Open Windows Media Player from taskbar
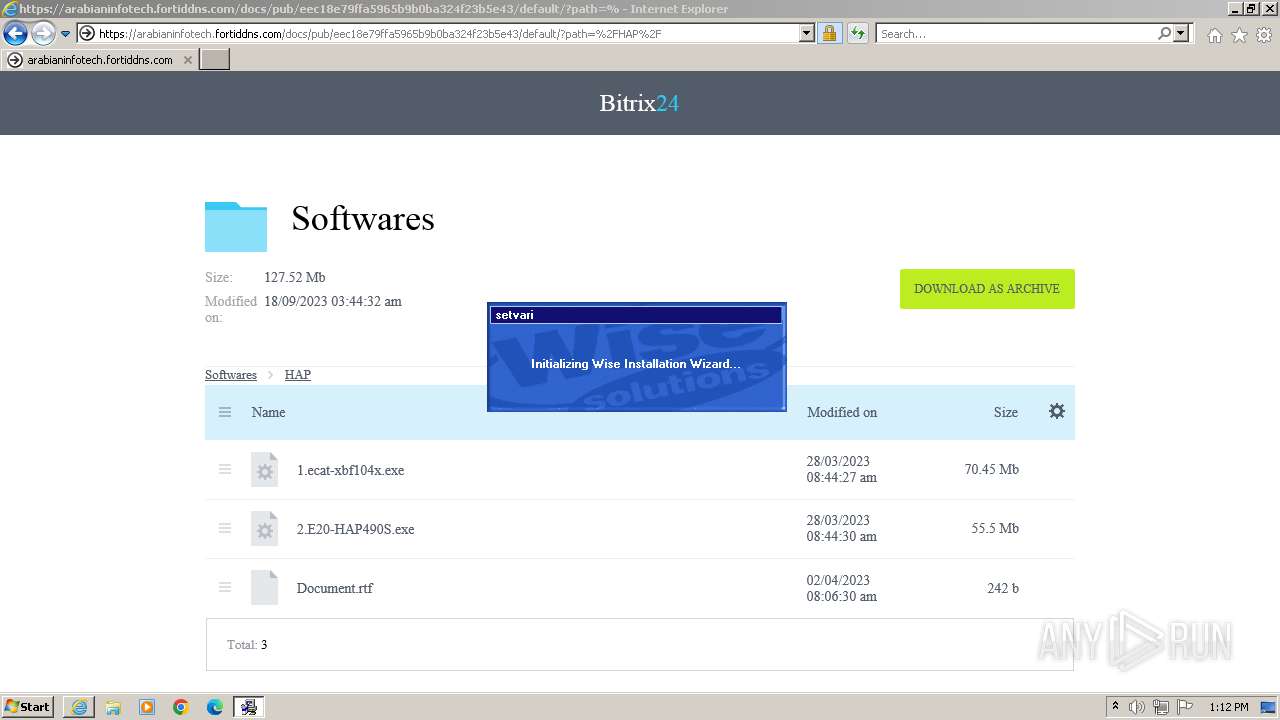The width and height of the screenshot is (1280, 720). (x=147, y=707)
